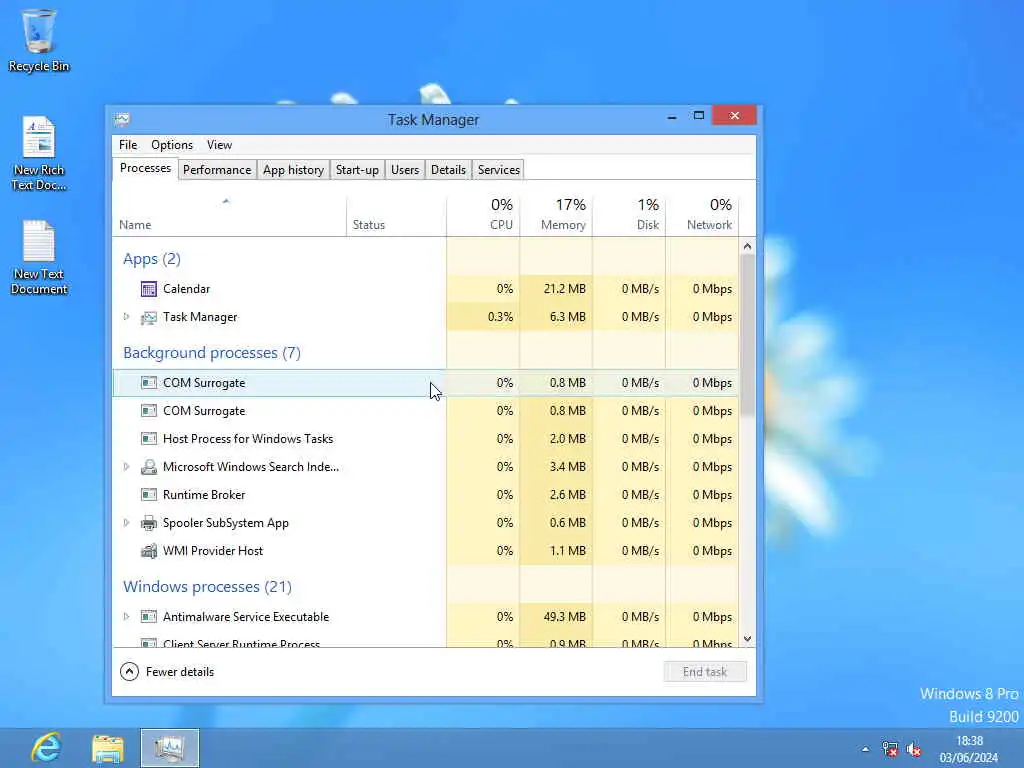The height and width of the screenshot is (768, 1024).
Task: Select the Runtime Broker row name
Action: coord(204,495)
